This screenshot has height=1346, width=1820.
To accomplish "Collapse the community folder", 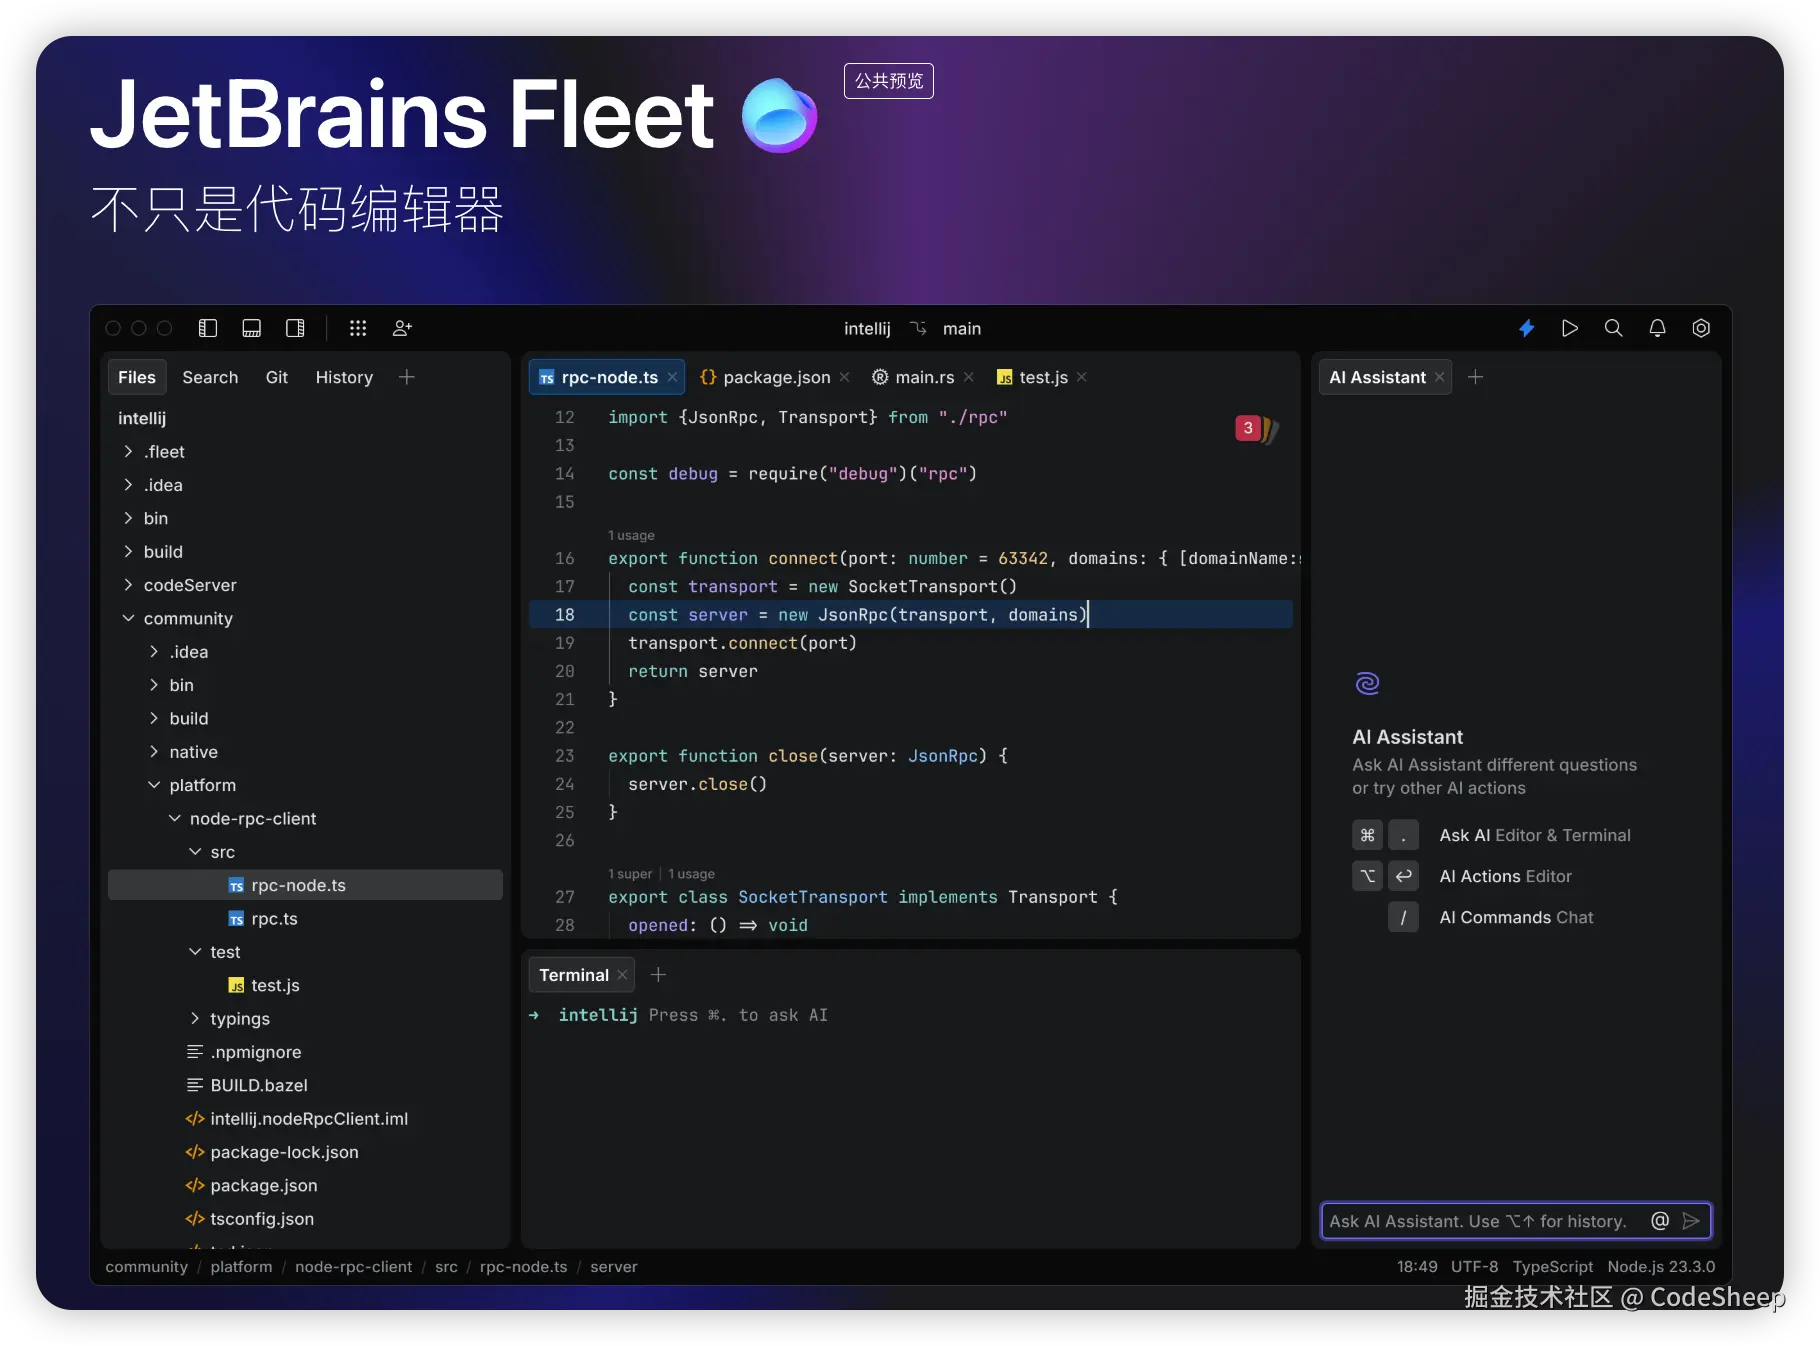I will coord(129,619).
